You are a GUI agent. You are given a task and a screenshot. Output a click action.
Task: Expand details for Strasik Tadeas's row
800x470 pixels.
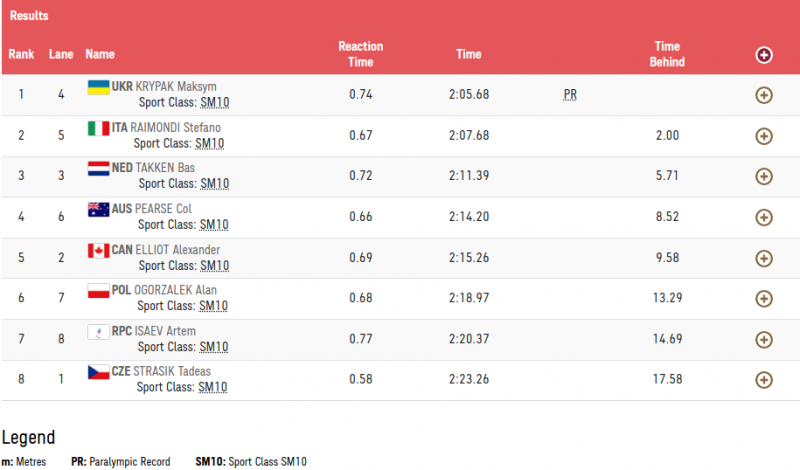764,379
